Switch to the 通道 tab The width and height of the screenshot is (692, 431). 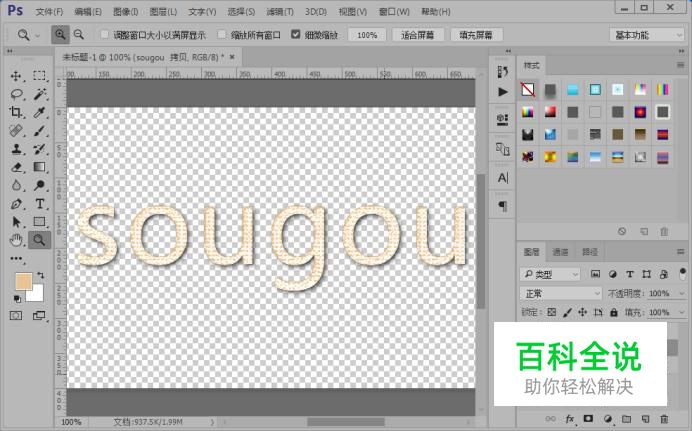(x=560, y=252)
